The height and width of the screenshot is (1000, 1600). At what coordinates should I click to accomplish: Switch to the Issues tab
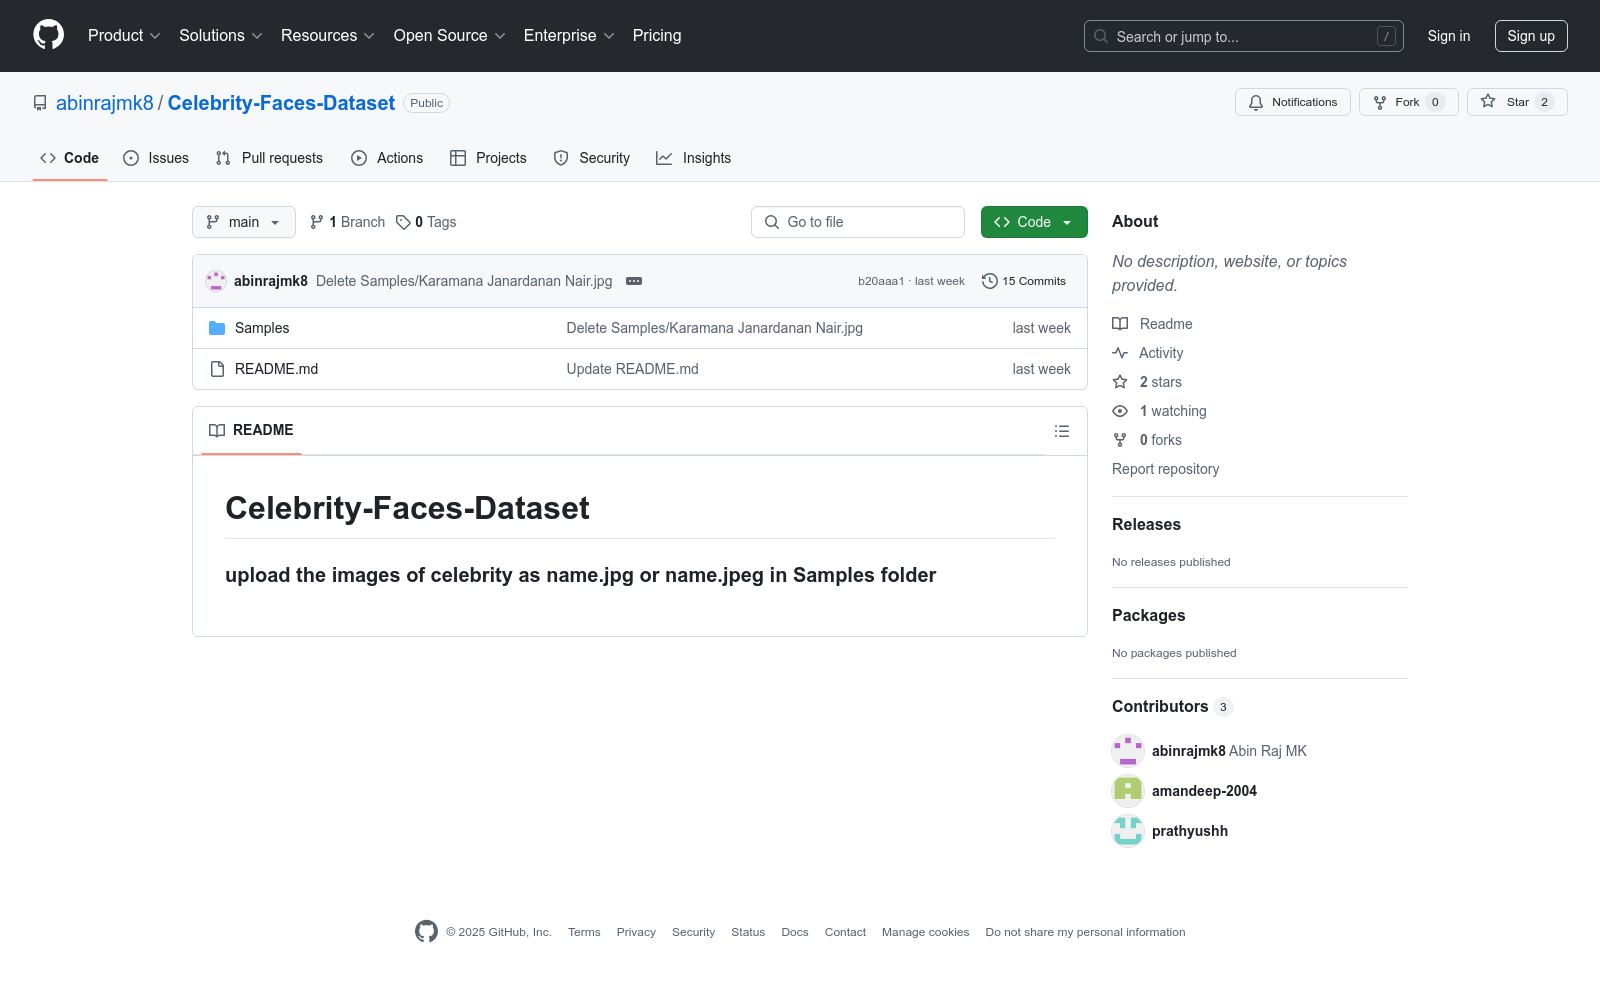[x=156, y=158]
